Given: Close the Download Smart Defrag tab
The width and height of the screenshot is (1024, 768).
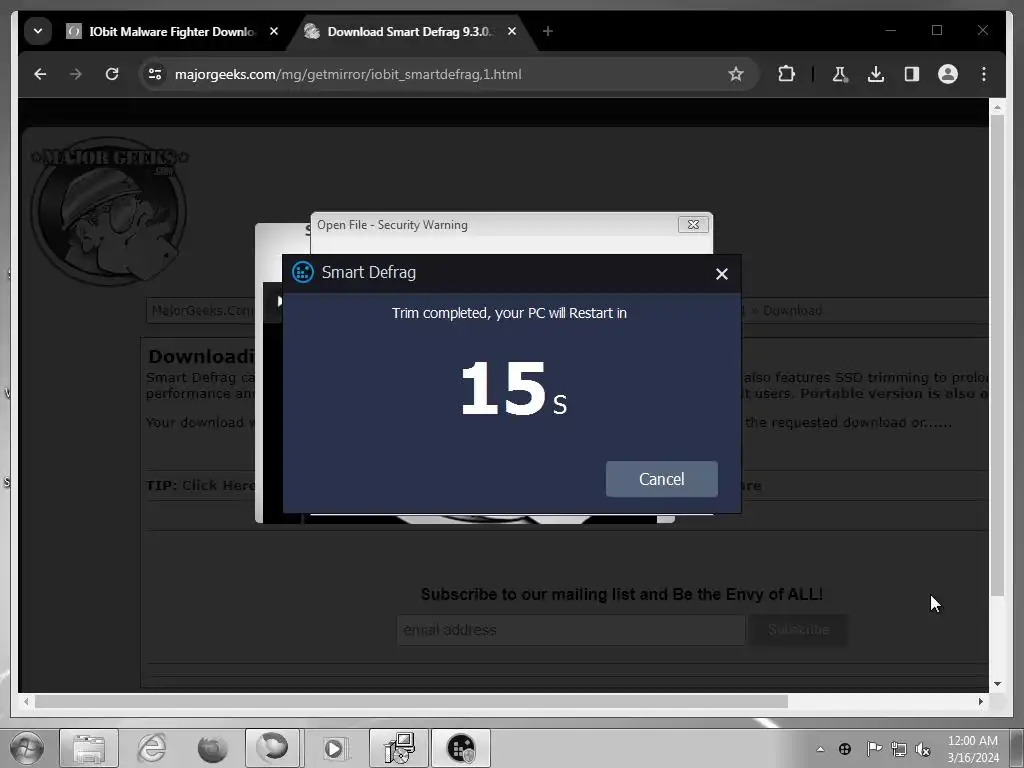Looking at the screenshot, I should coord(512,31).
